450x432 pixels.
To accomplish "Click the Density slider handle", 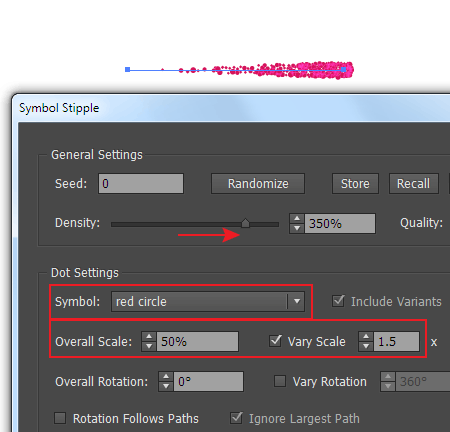I will (245, 223).
